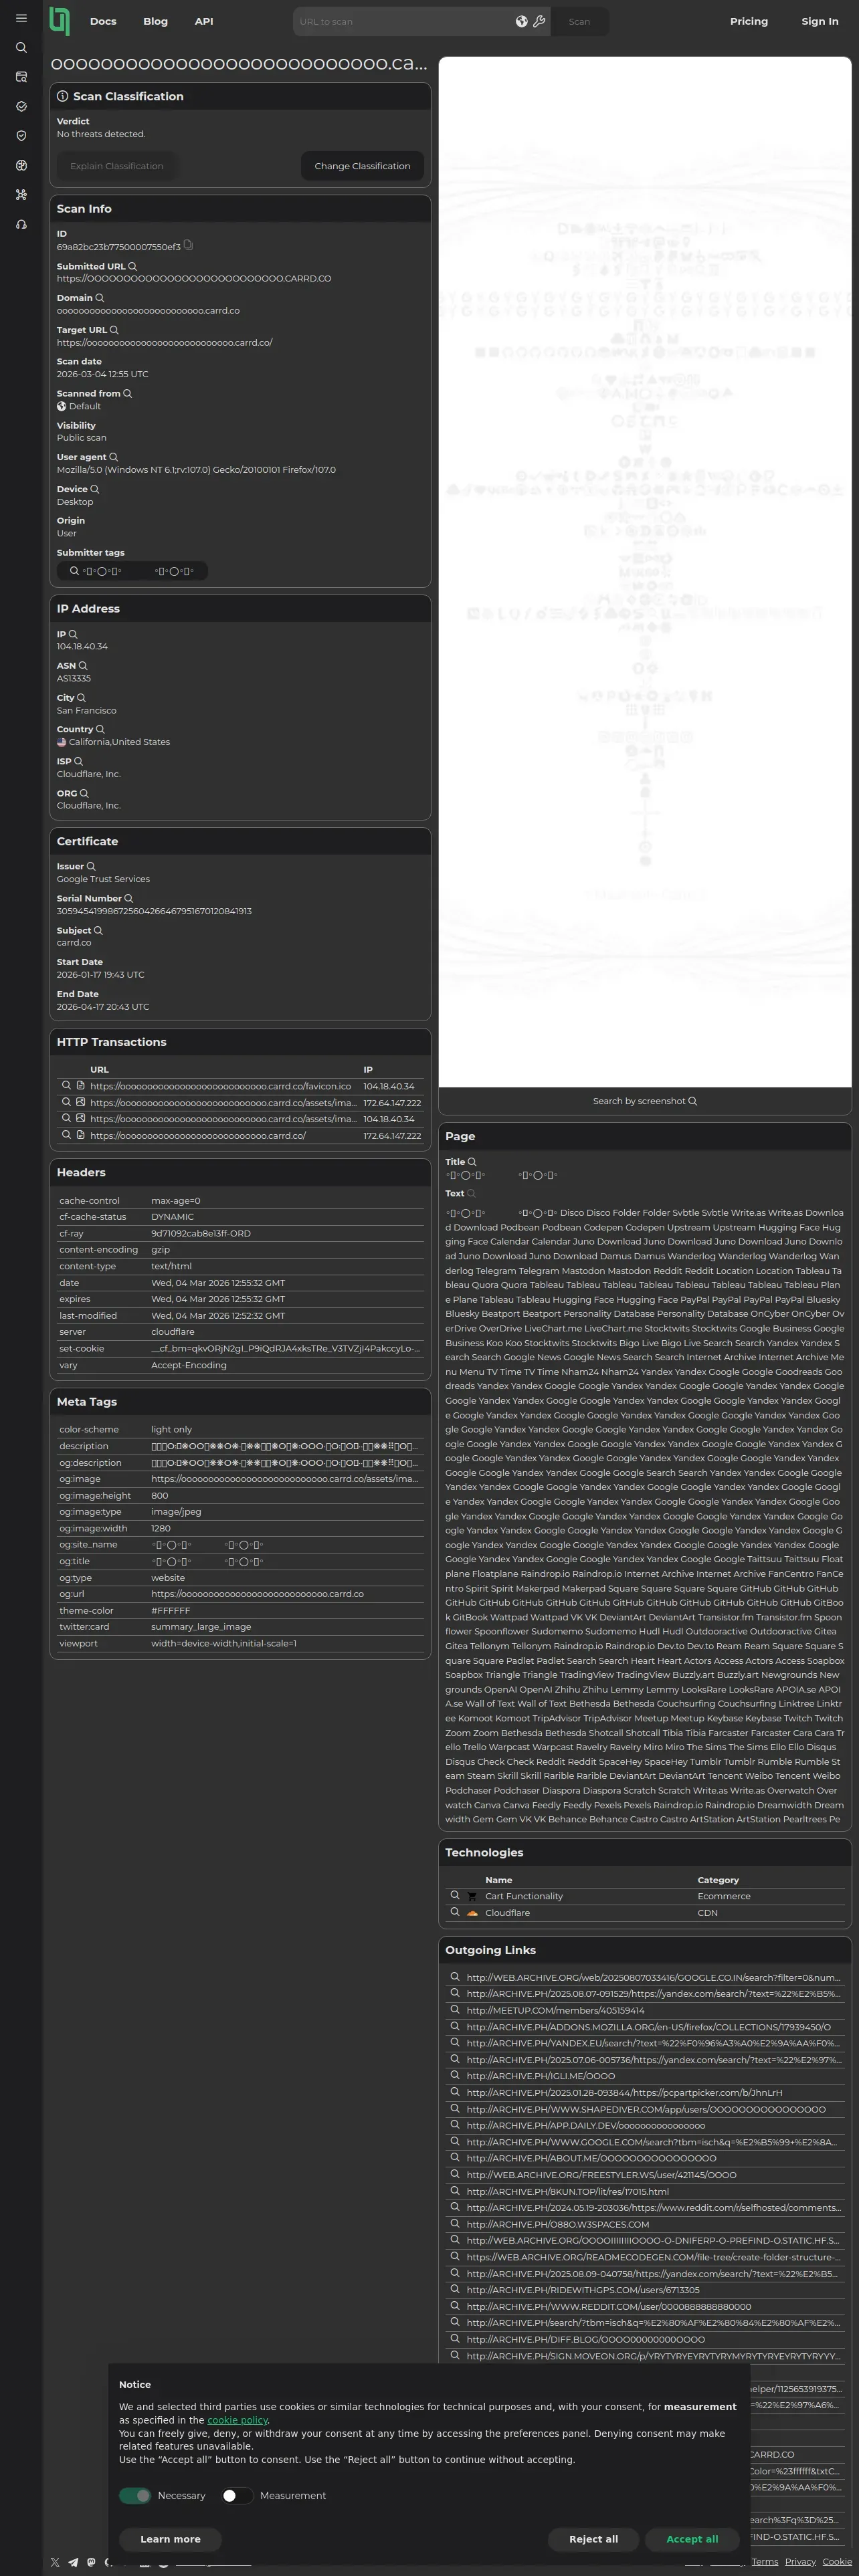Viewport: 859px width, 2576px height.
Task: Click magnifier icon next to ISP
Action: click(78, 761)
